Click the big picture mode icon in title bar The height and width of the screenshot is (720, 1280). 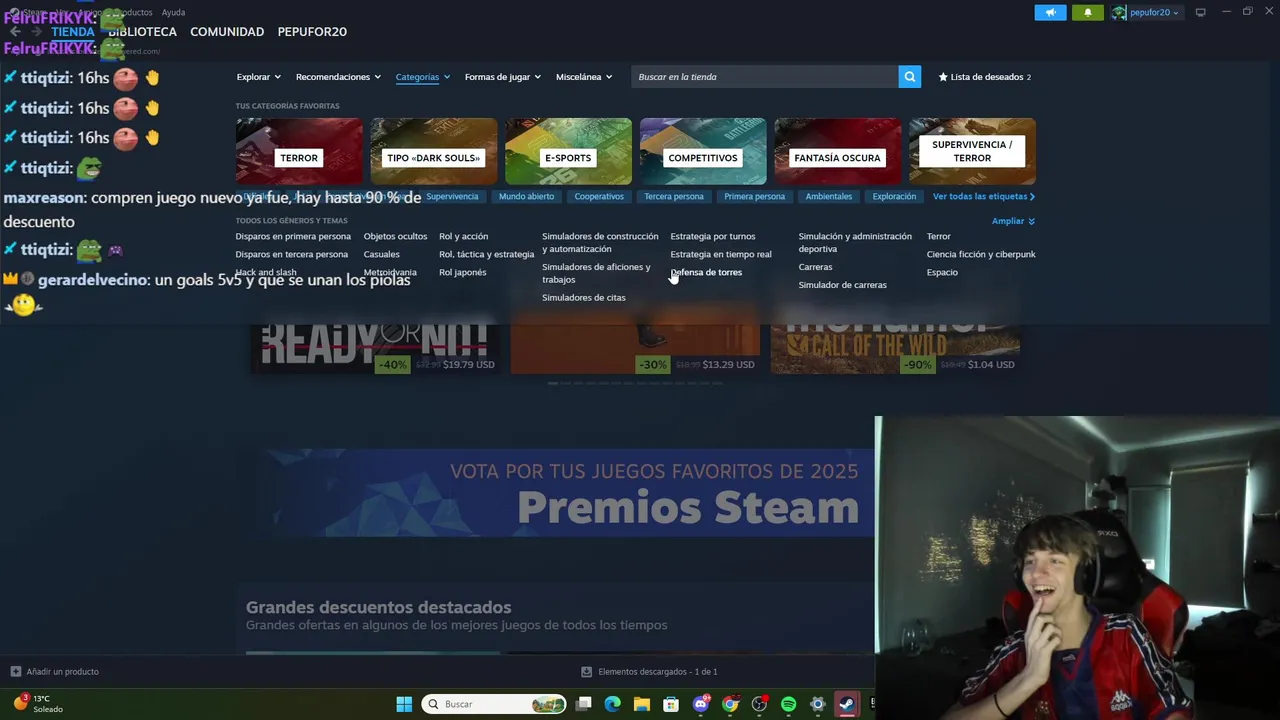click(x=1200, y=12)
